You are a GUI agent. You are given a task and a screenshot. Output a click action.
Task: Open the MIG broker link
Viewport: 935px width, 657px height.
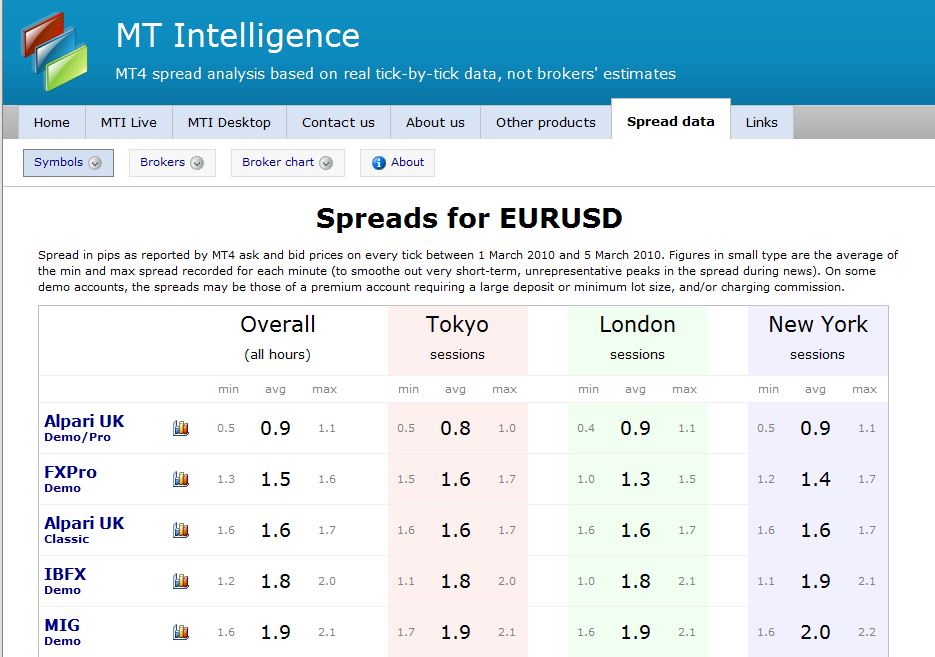(x=62, y=625)
